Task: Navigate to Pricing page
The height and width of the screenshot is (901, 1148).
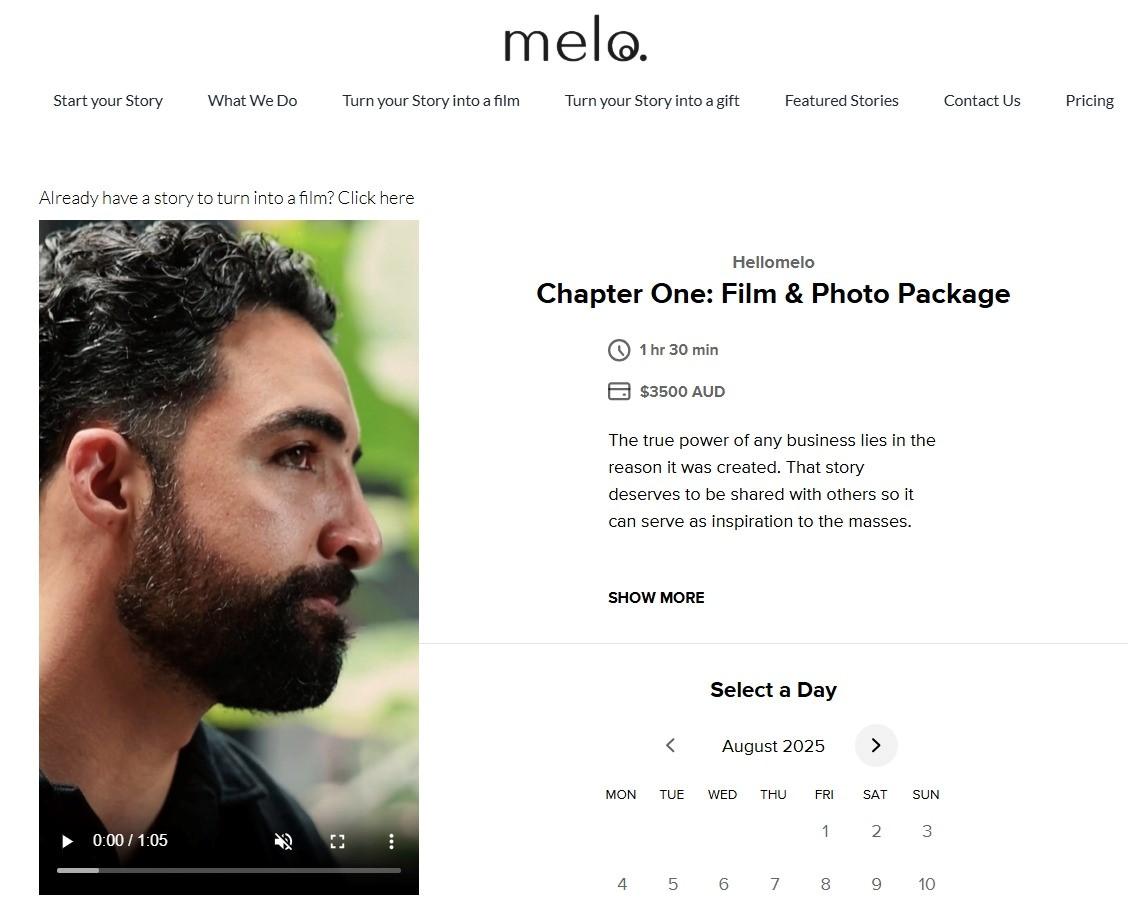Action: point(1089,100)
